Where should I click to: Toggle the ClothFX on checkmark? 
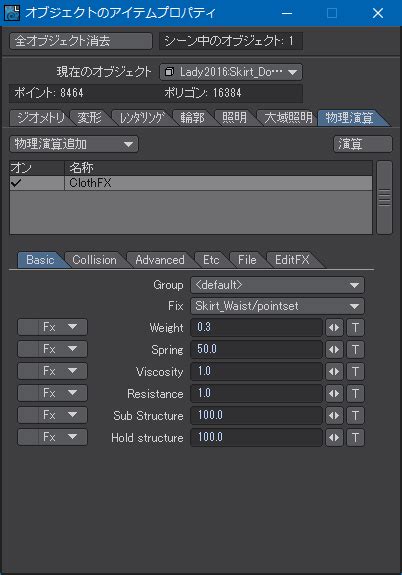[17, 183]
